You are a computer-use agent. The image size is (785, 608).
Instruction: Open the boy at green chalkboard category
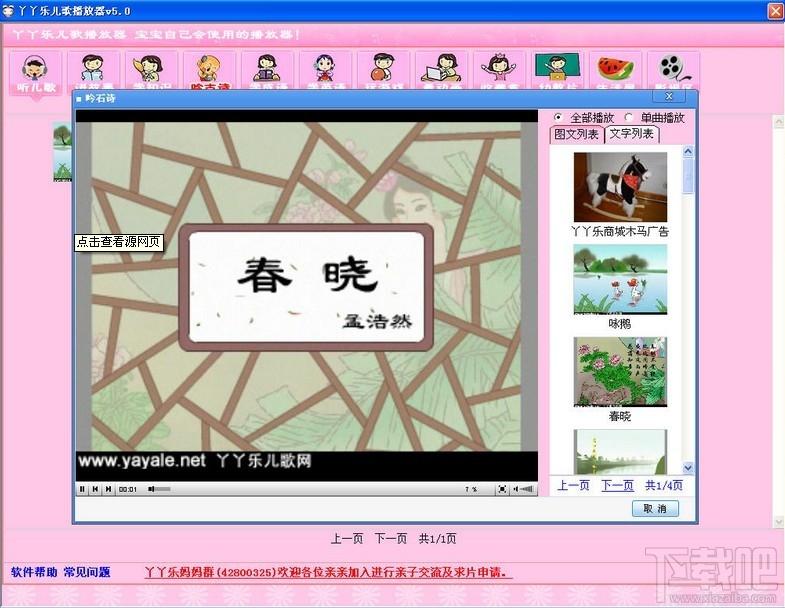tap(557, 71)
